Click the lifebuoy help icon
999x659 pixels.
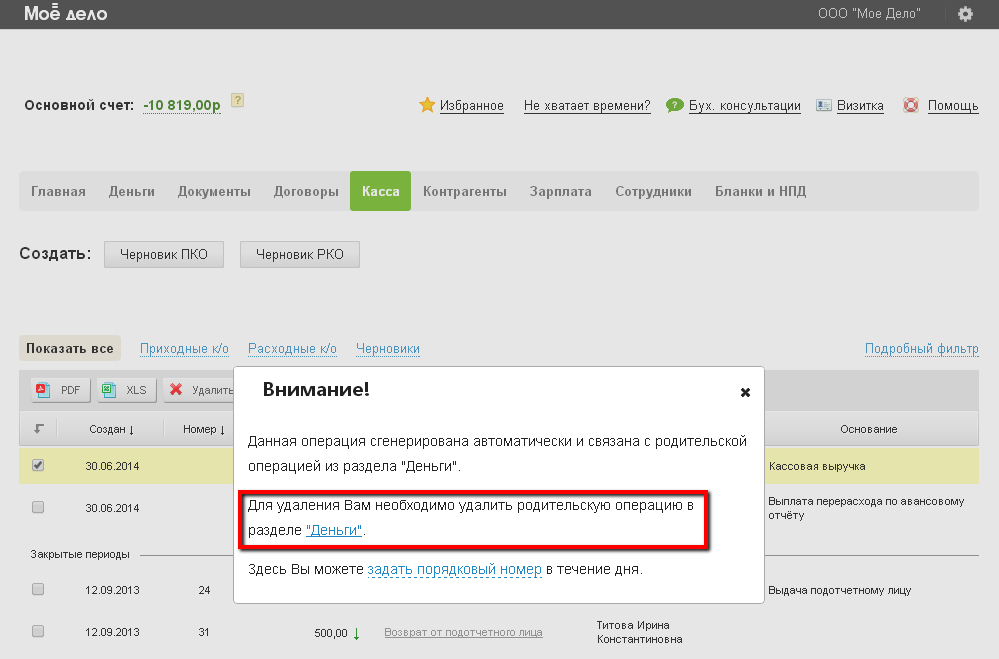click(x=911, y=105)
